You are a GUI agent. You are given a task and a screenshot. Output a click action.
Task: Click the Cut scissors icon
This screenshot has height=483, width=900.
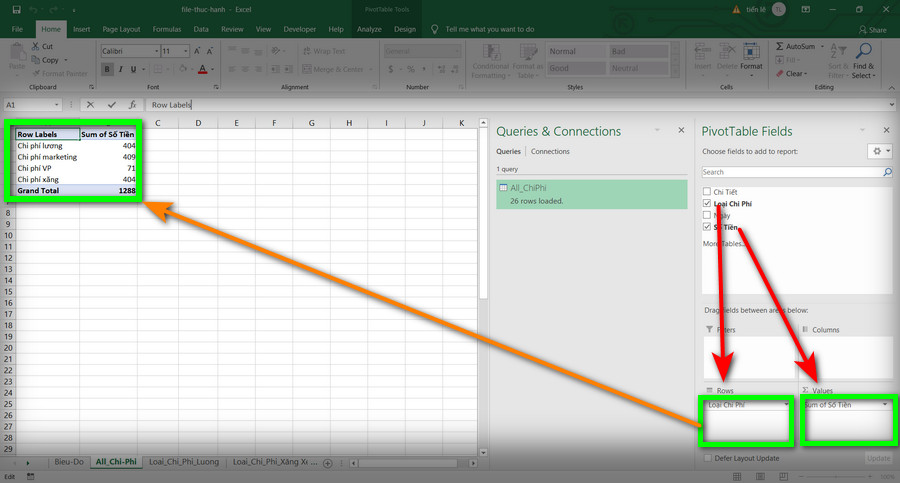pyautogui.click(x=35, y=46)
